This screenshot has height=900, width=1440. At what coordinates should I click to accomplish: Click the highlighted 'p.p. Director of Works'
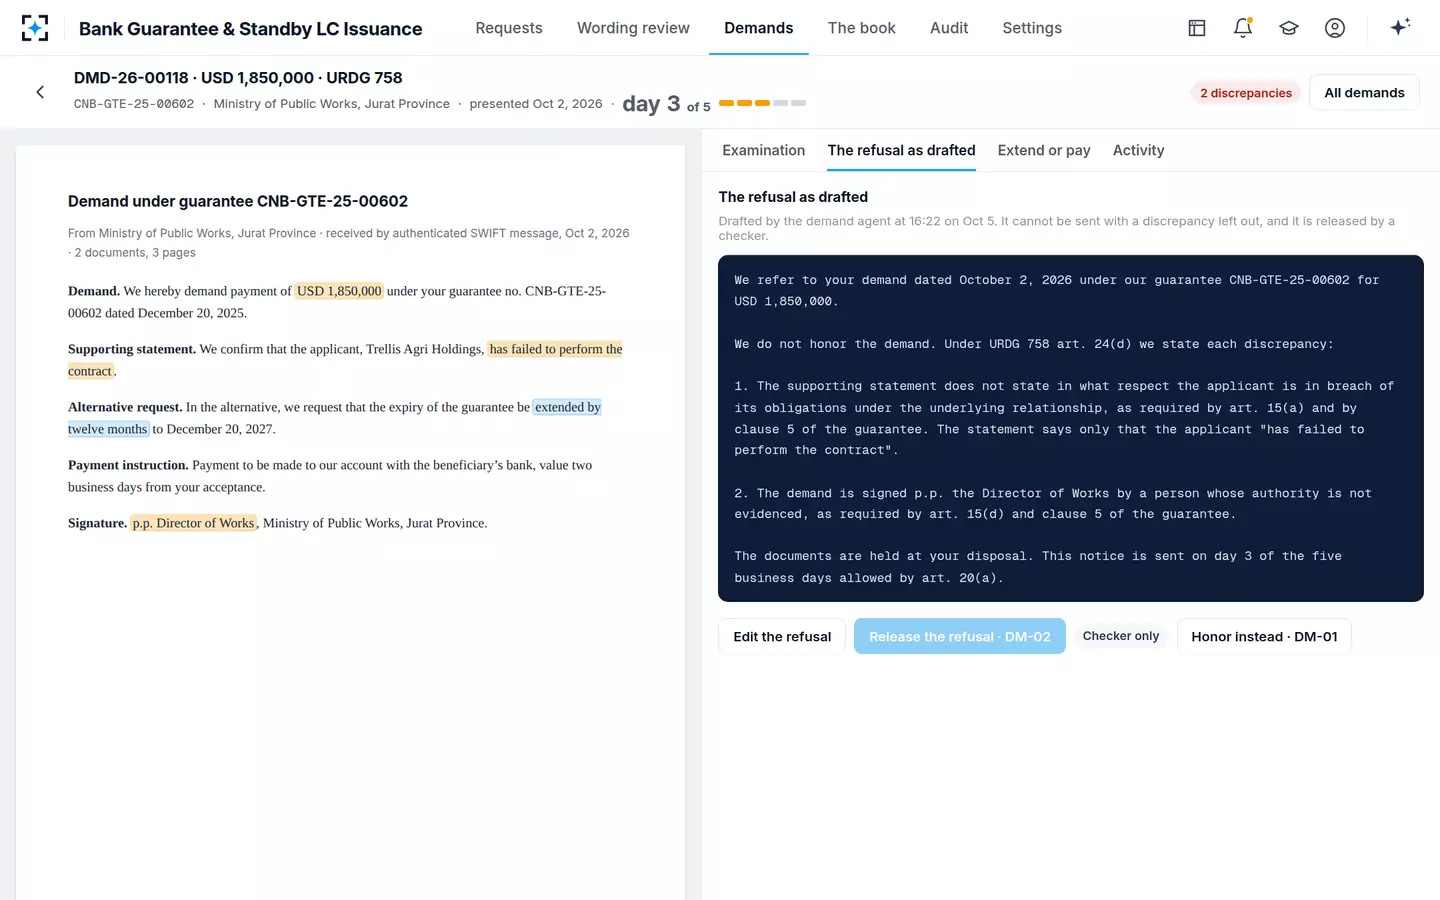(194, 523)
